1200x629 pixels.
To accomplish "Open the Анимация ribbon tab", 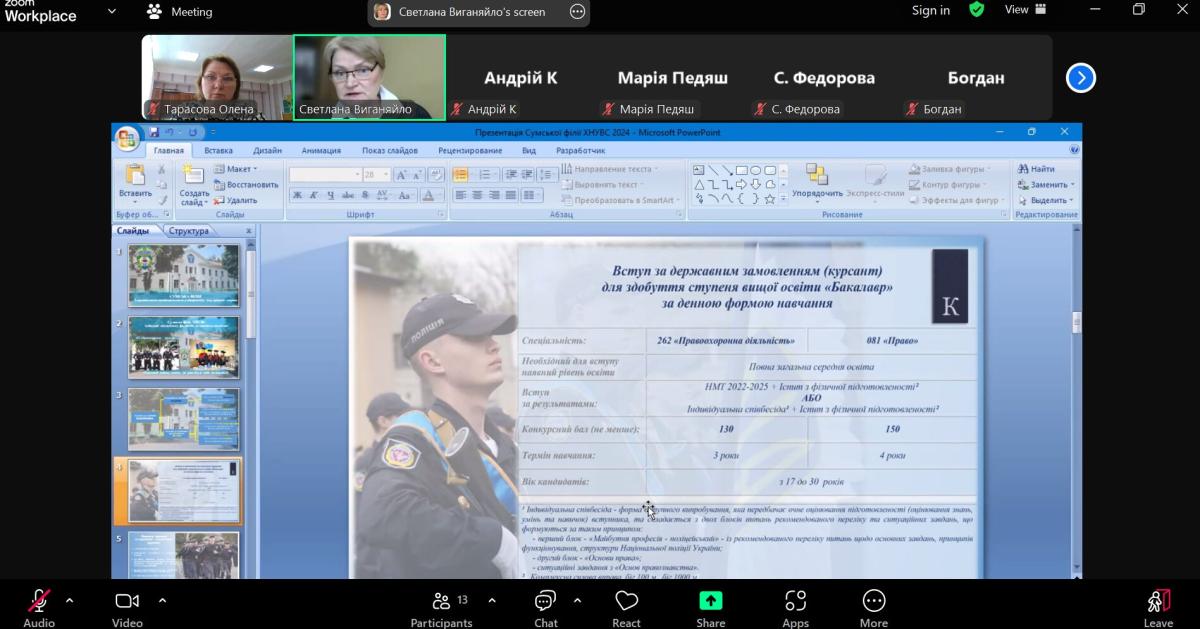I will point(321,150).
